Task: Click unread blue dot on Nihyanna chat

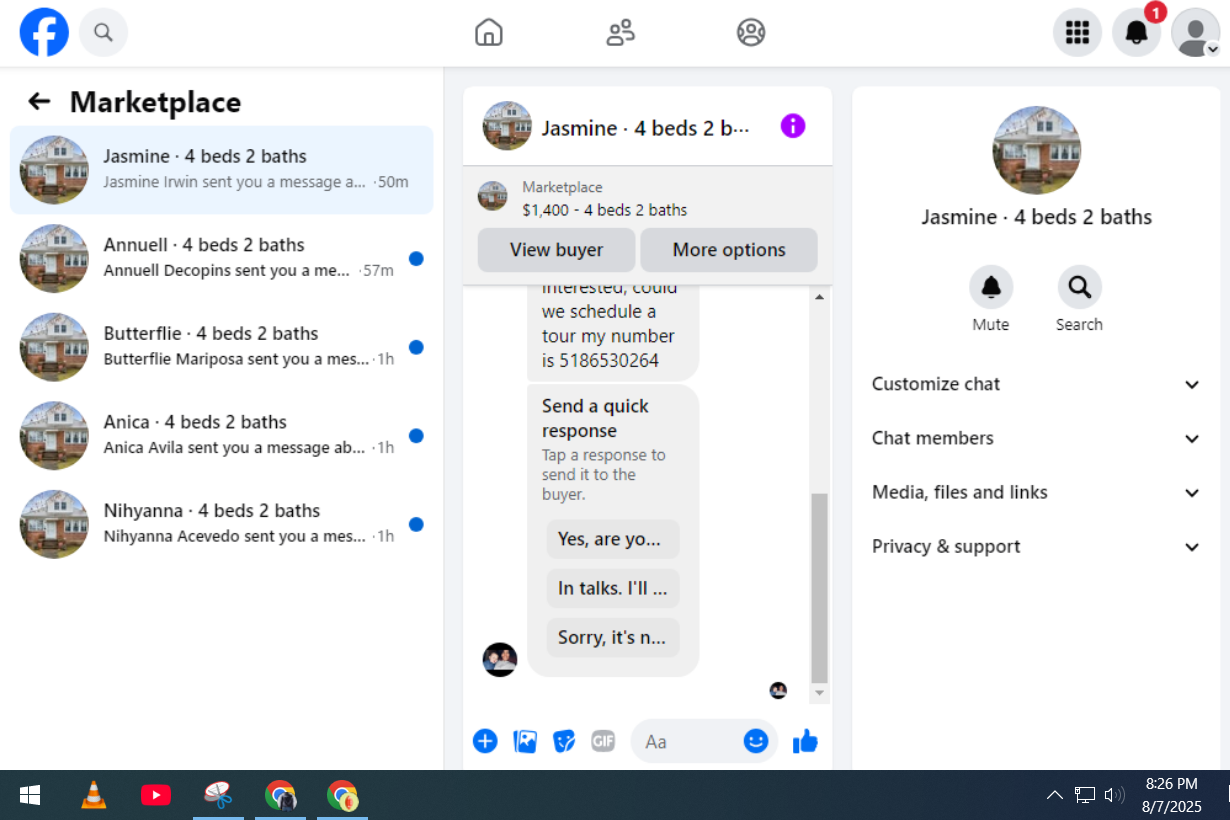Action: click(x=416, y=524)
